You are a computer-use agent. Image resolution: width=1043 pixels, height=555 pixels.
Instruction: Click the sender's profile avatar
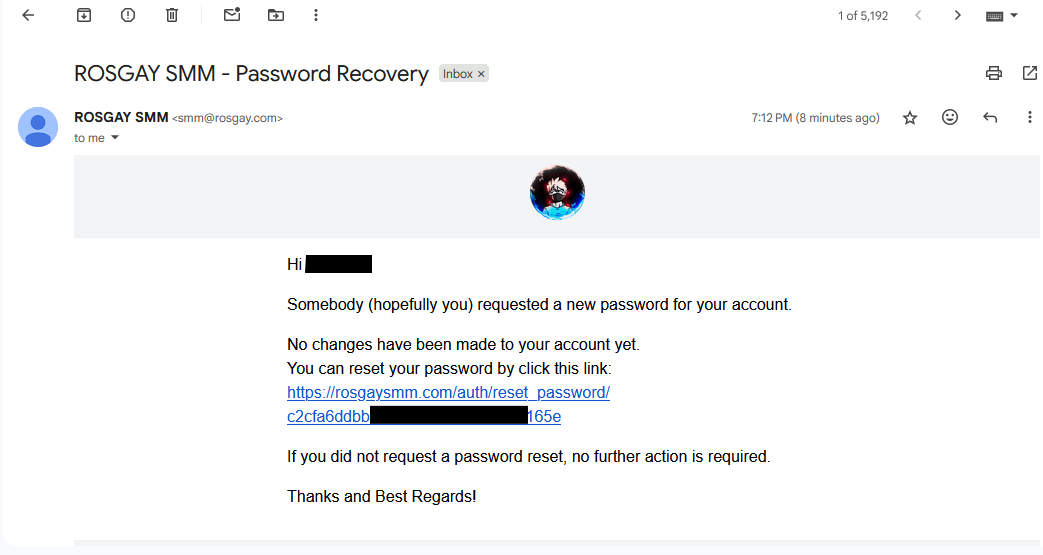39,126
